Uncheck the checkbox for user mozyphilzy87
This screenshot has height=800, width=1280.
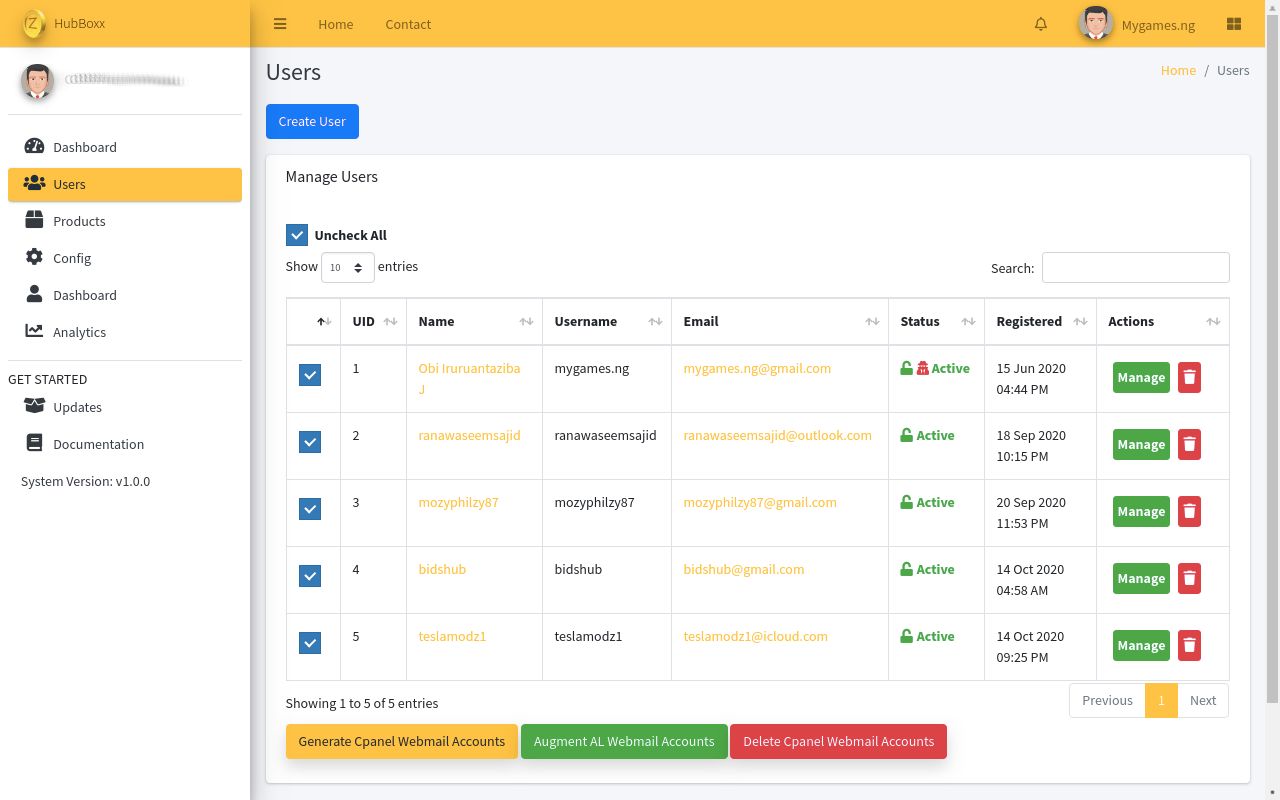tap(310, 509)
